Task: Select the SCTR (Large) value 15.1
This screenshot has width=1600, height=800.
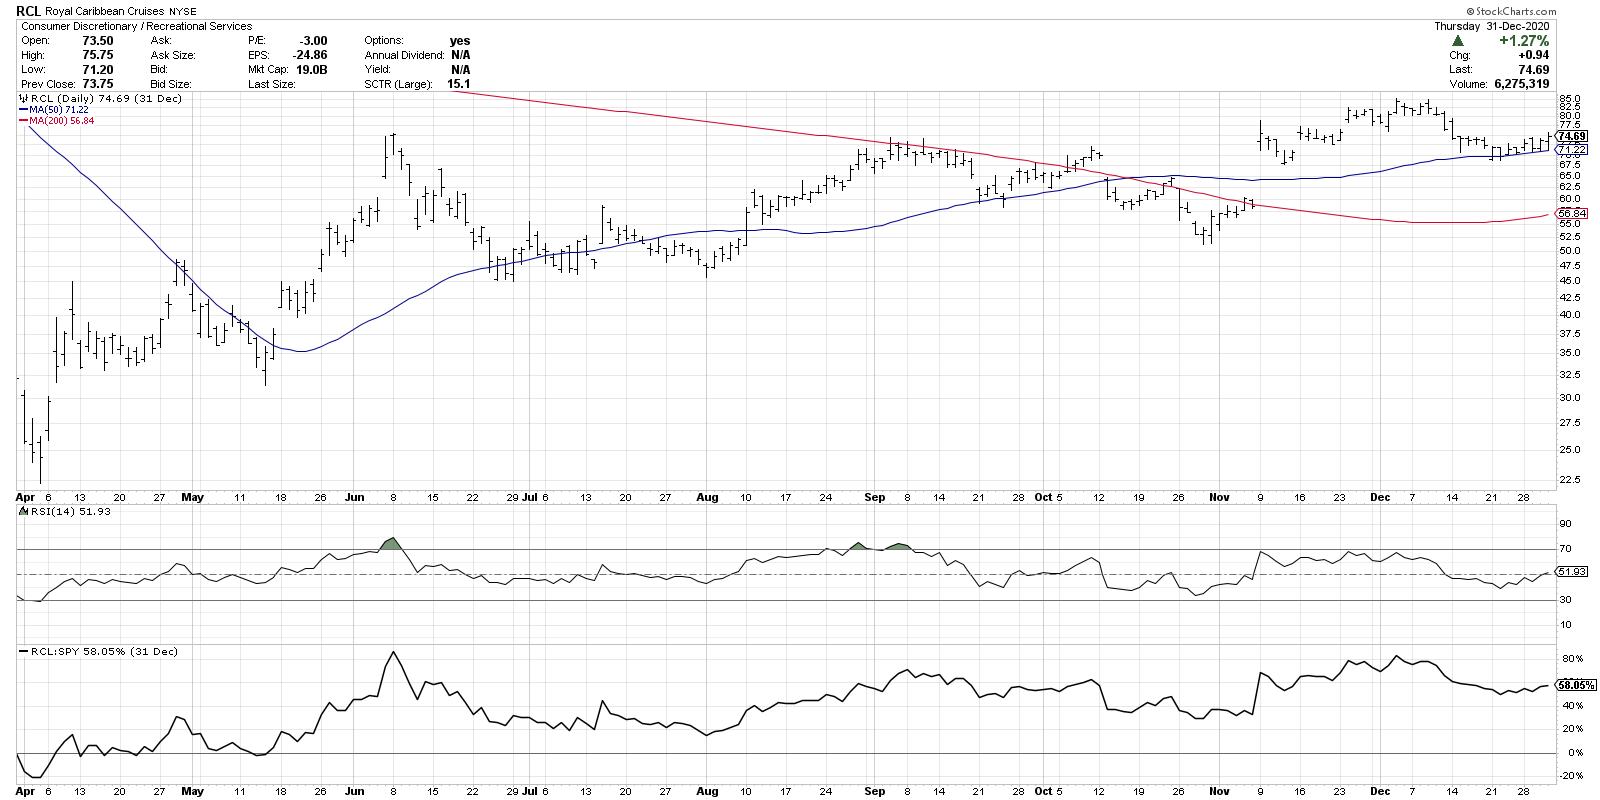Action: click(460, 84)
